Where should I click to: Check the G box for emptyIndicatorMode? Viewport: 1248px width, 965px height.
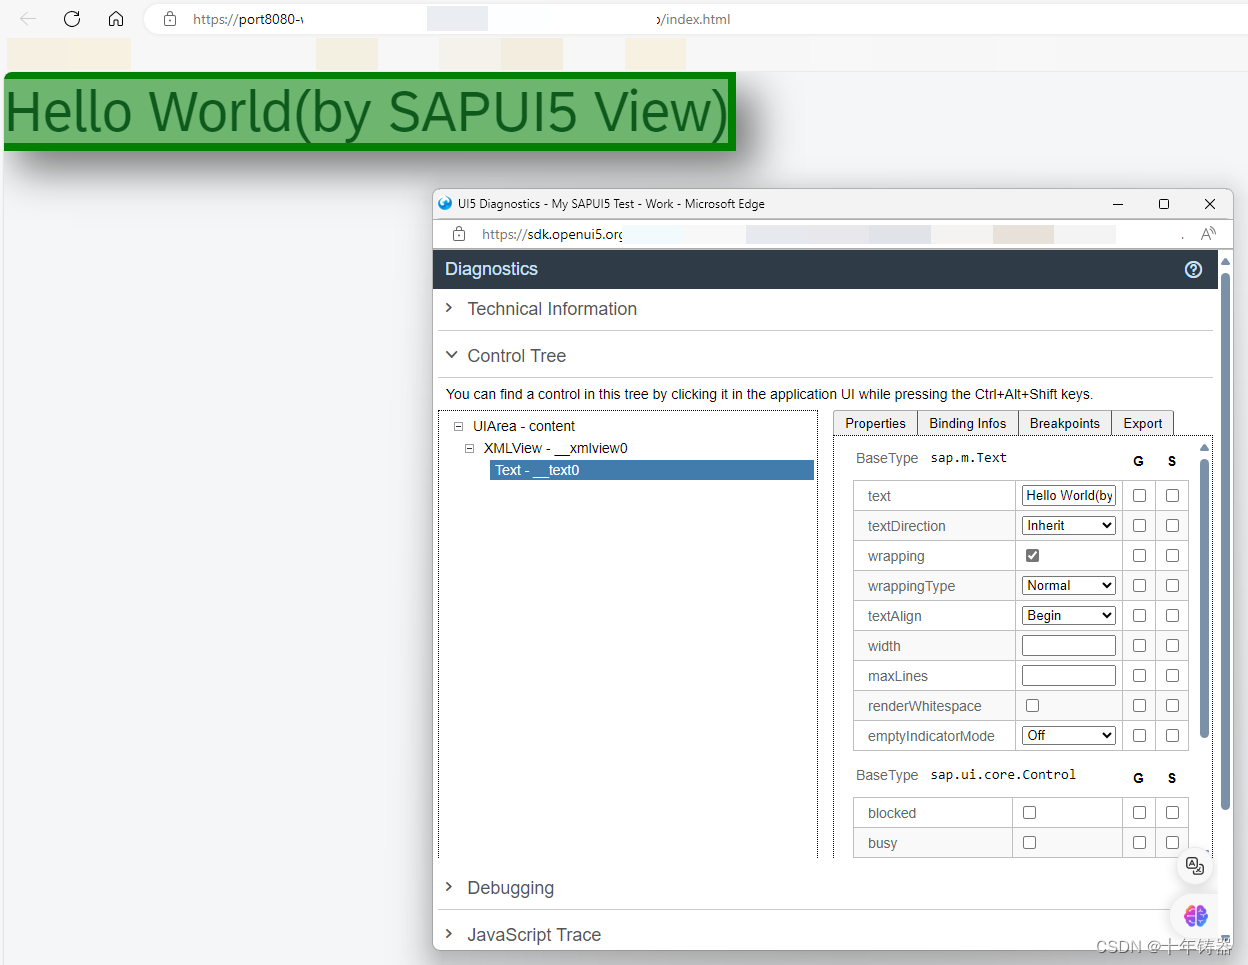(1139, 735)
